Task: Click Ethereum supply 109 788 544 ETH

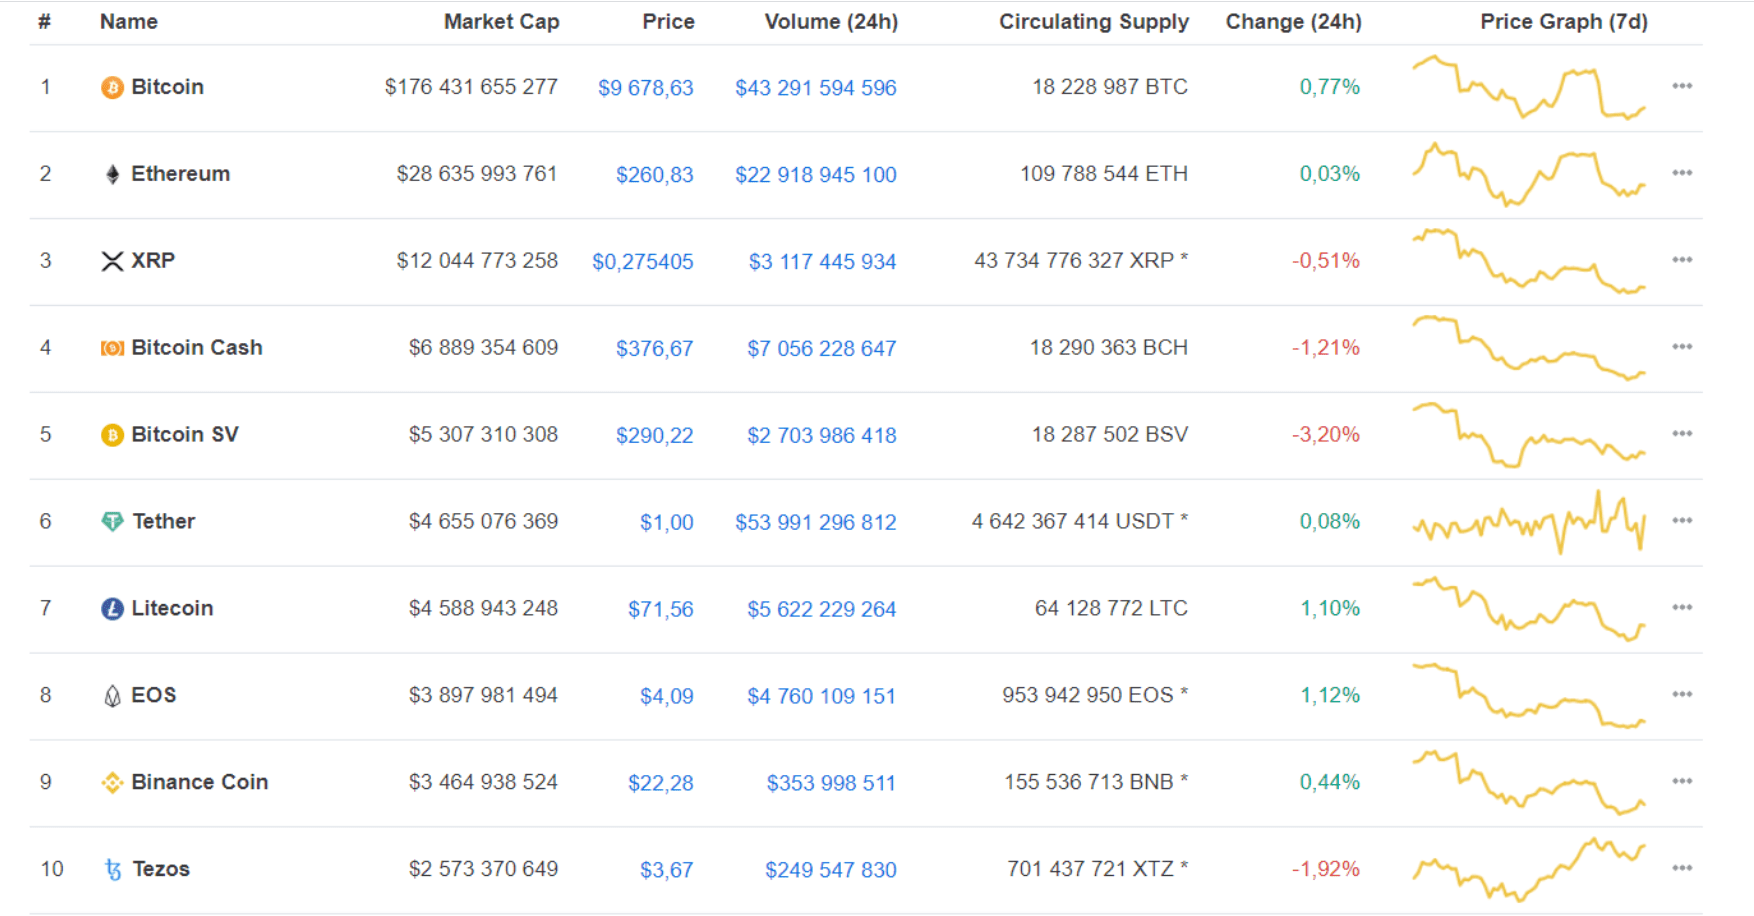Action: (1104, 174)
